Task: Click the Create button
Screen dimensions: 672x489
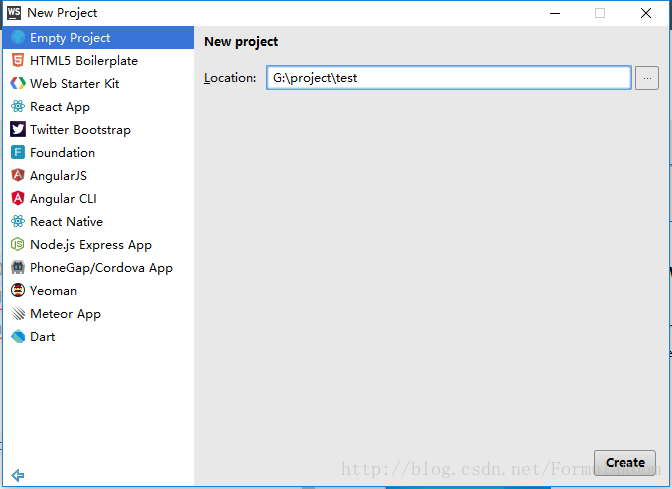Action: [x=625, y=462]
